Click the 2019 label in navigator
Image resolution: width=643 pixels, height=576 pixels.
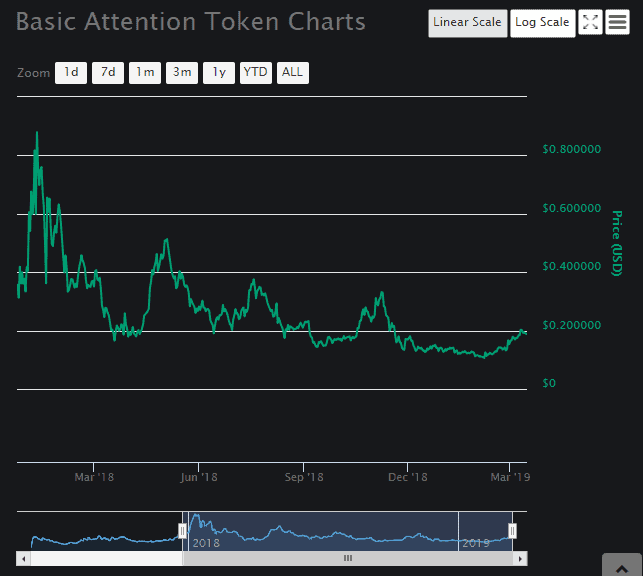pyautogui.click(x=476, y=543)
